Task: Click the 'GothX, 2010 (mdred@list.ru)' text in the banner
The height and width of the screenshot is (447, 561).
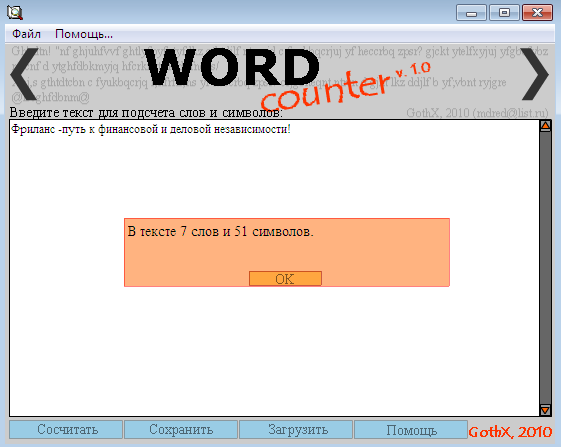Action: tap(477, 113)
